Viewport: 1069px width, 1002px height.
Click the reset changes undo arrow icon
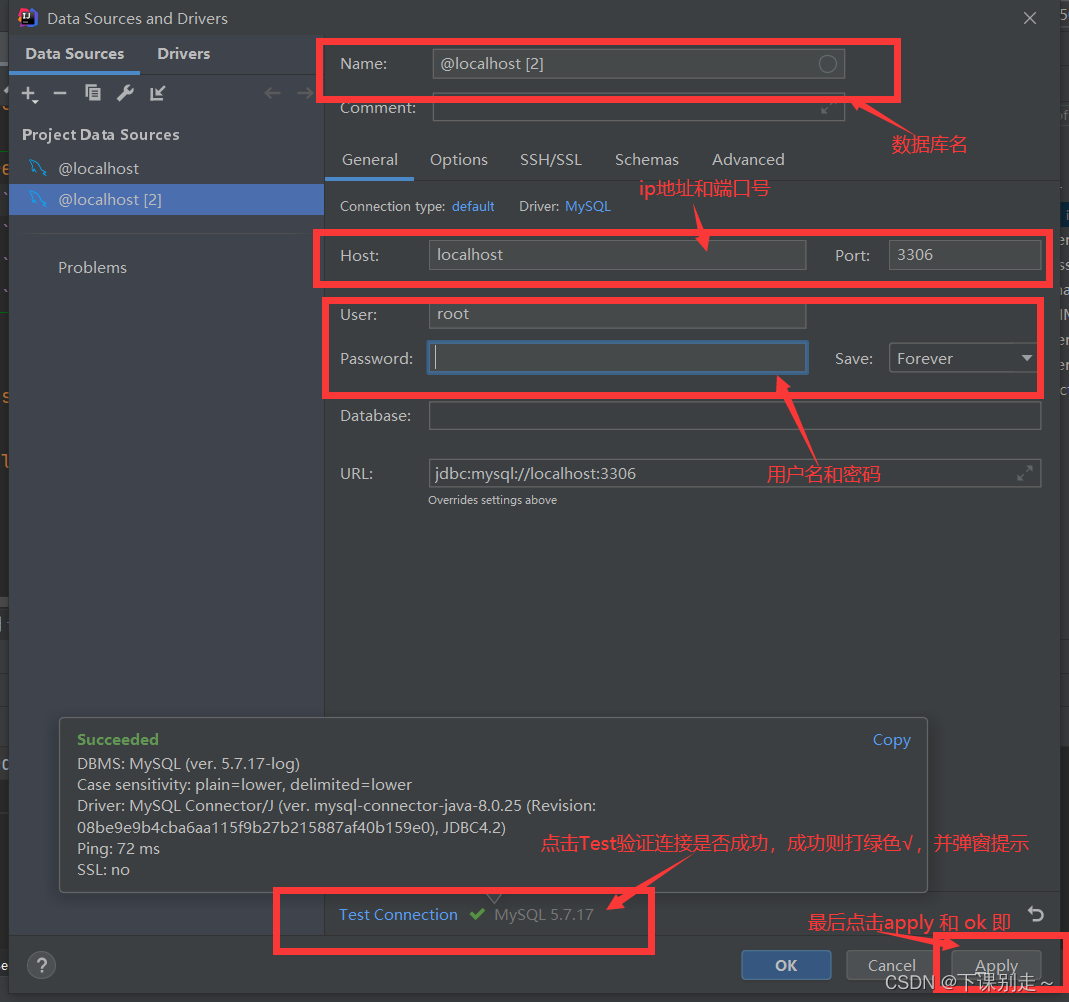click(x=1036, y=914)
